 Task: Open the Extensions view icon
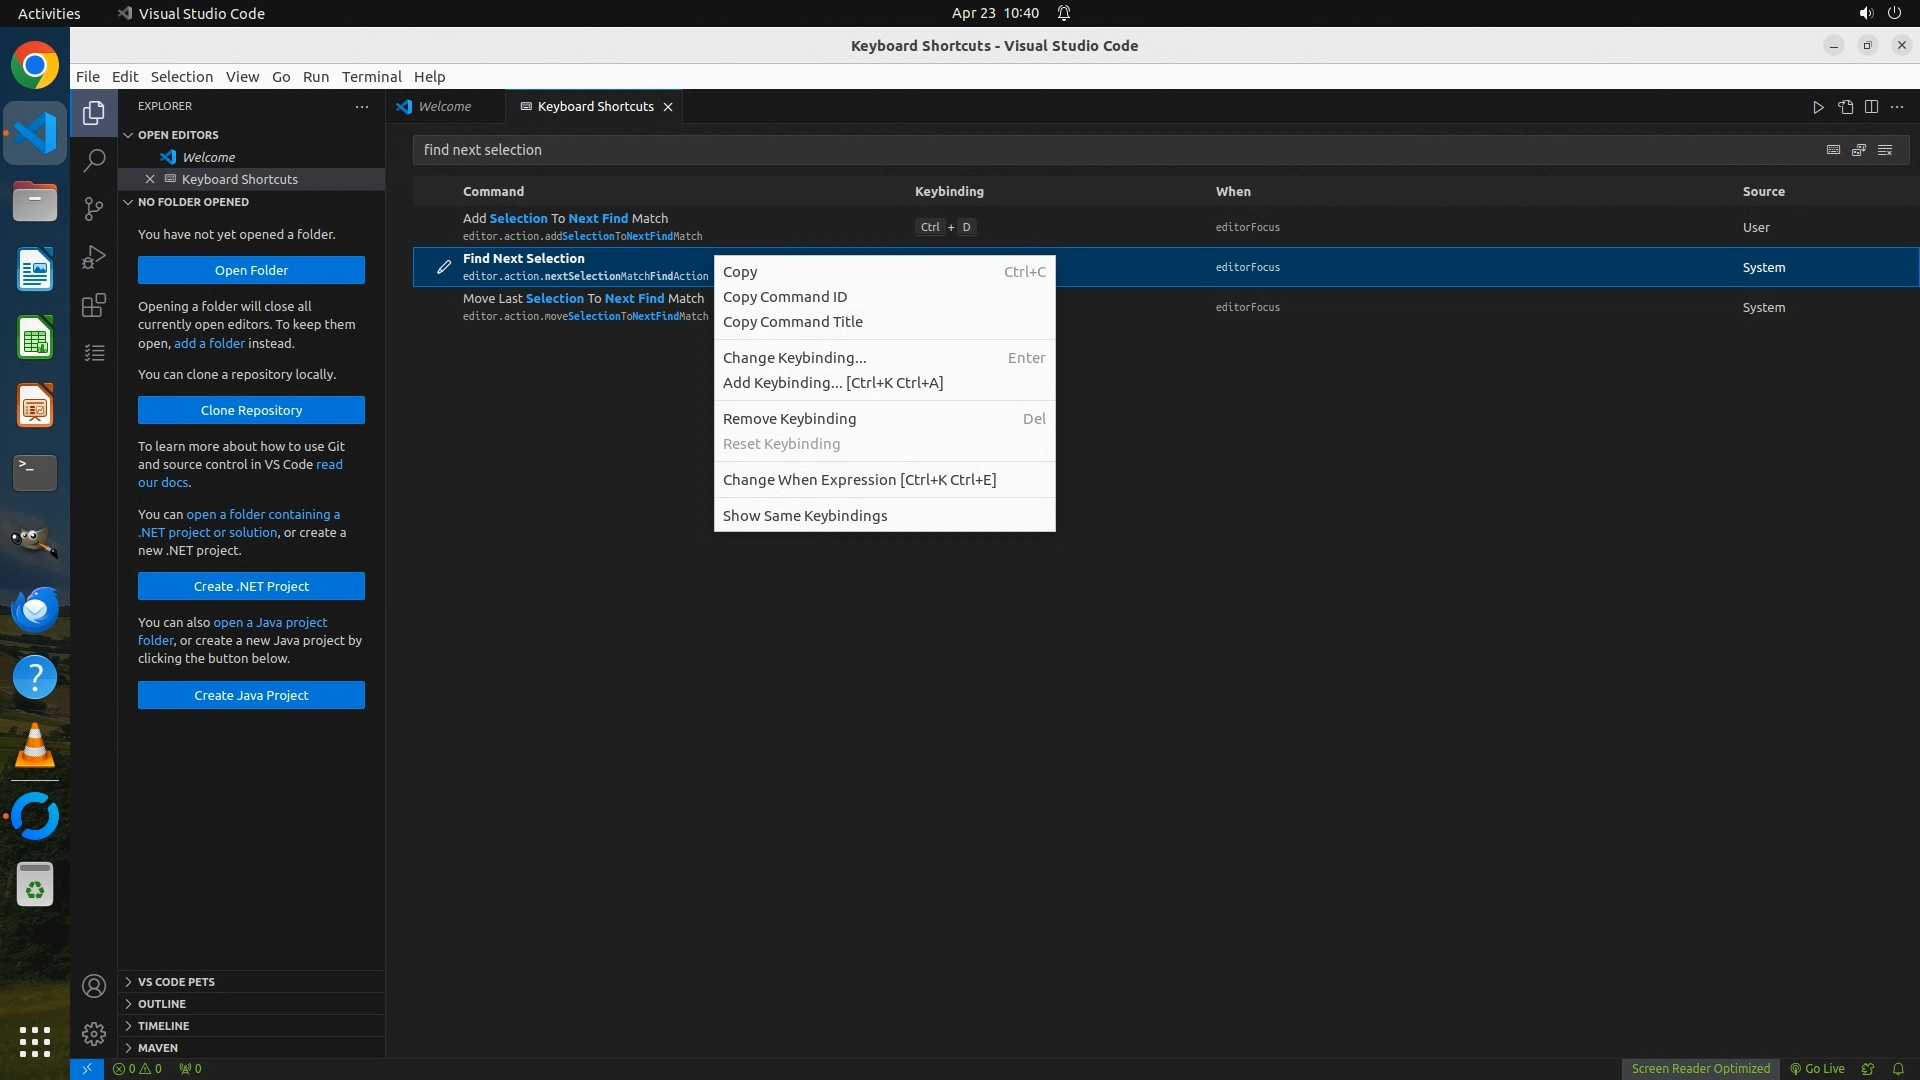point(94,305)
